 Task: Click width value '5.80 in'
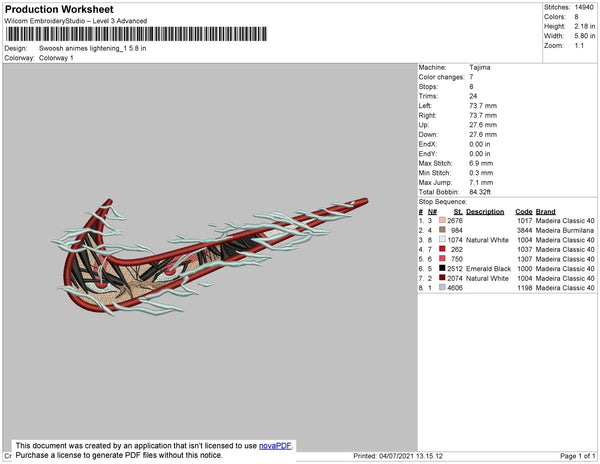coord(585,36)
